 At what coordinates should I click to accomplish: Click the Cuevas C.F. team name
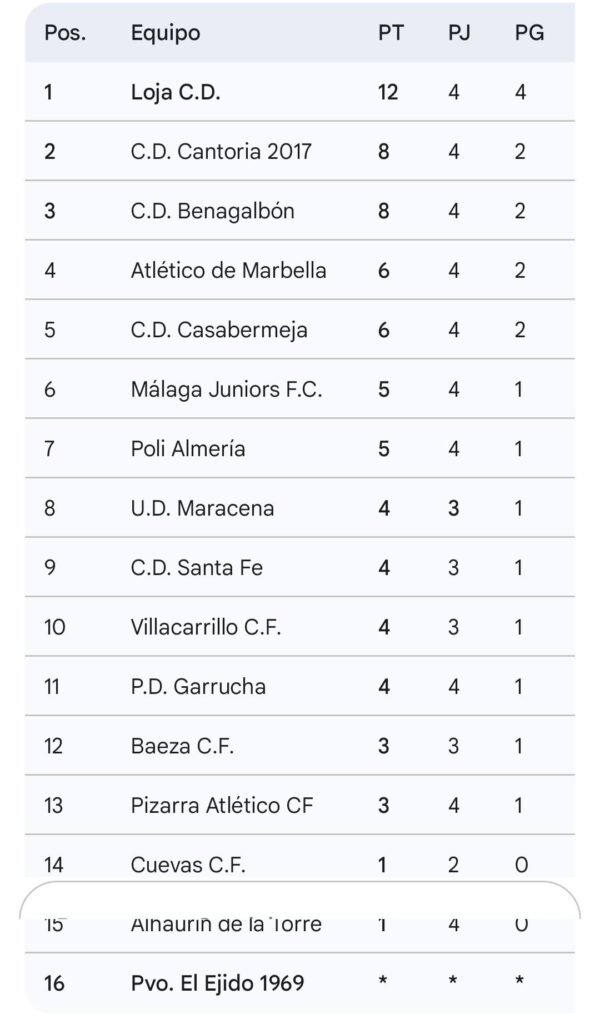click(x=188, y=865)
